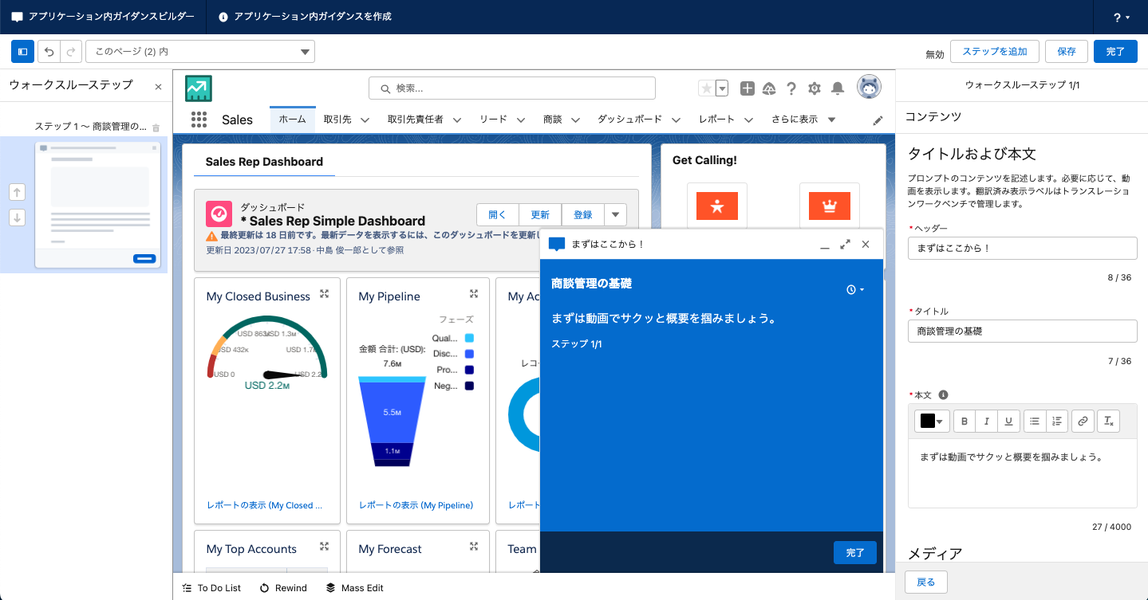Screen dimensions: 1148x600
Task: Open the text color swatch picker
Action: tap(931, 421)
